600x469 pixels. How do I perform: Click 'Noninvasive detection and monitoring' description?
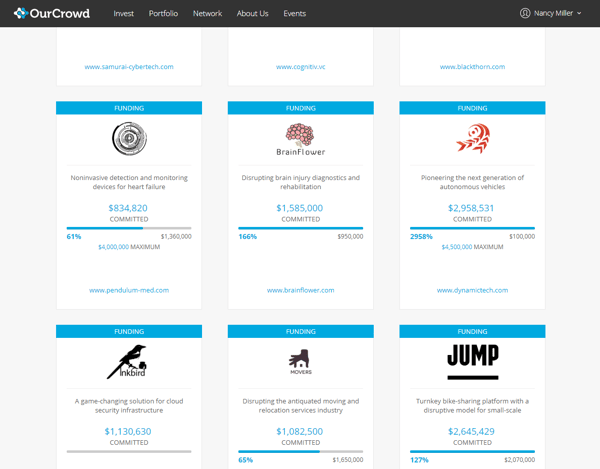pyautogui.click(x=129, y=182)
